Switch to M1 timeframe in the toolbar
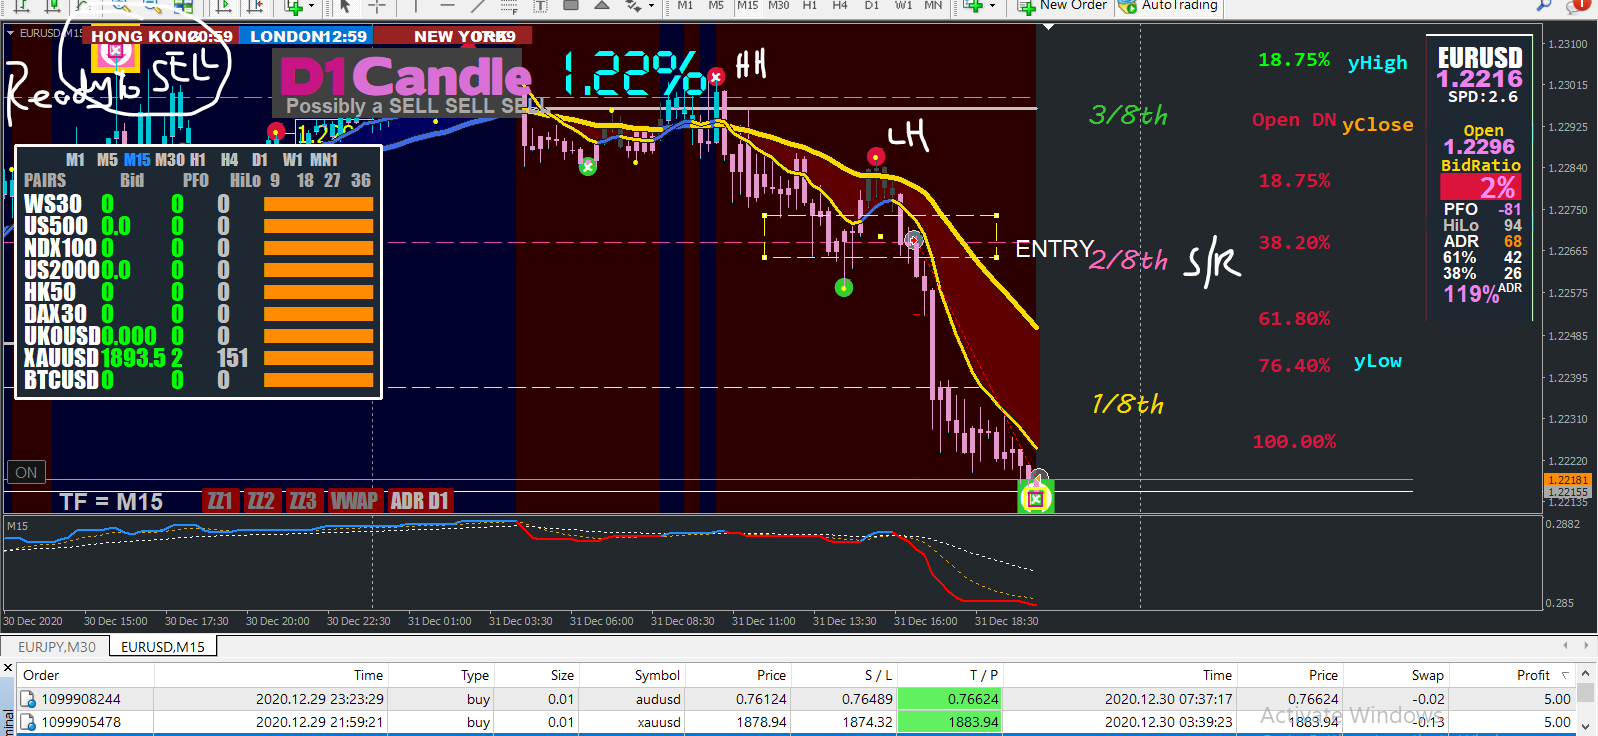The width and height of the screenshot is (1598, 736). click(x=685, y=5)
